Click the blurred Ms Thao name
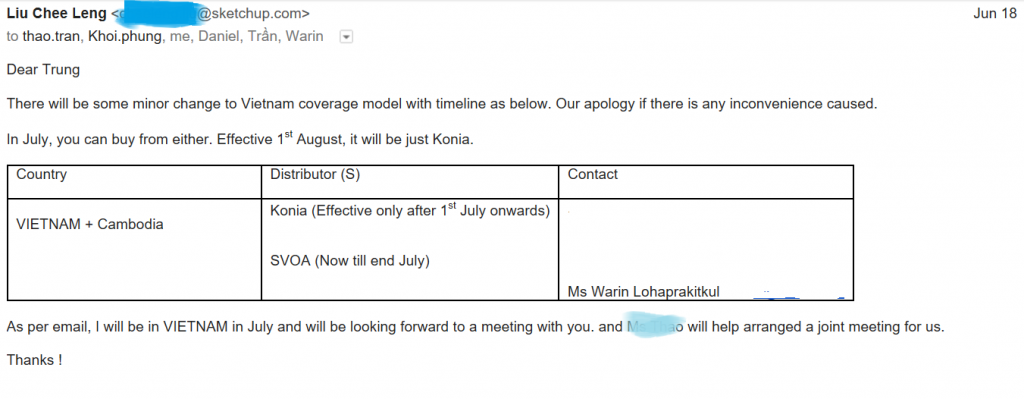The image size is (1024, 399). [x=655, y=327]
